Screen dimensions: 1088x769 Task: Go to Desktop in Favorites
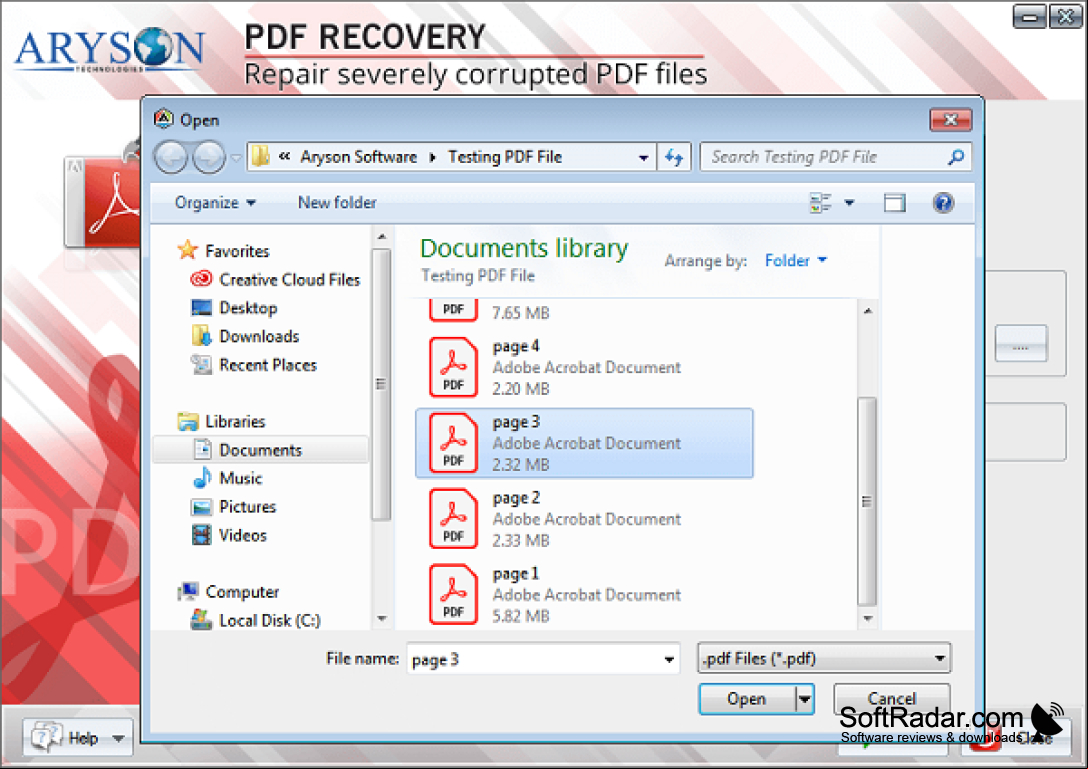click(x=248, y=307)
